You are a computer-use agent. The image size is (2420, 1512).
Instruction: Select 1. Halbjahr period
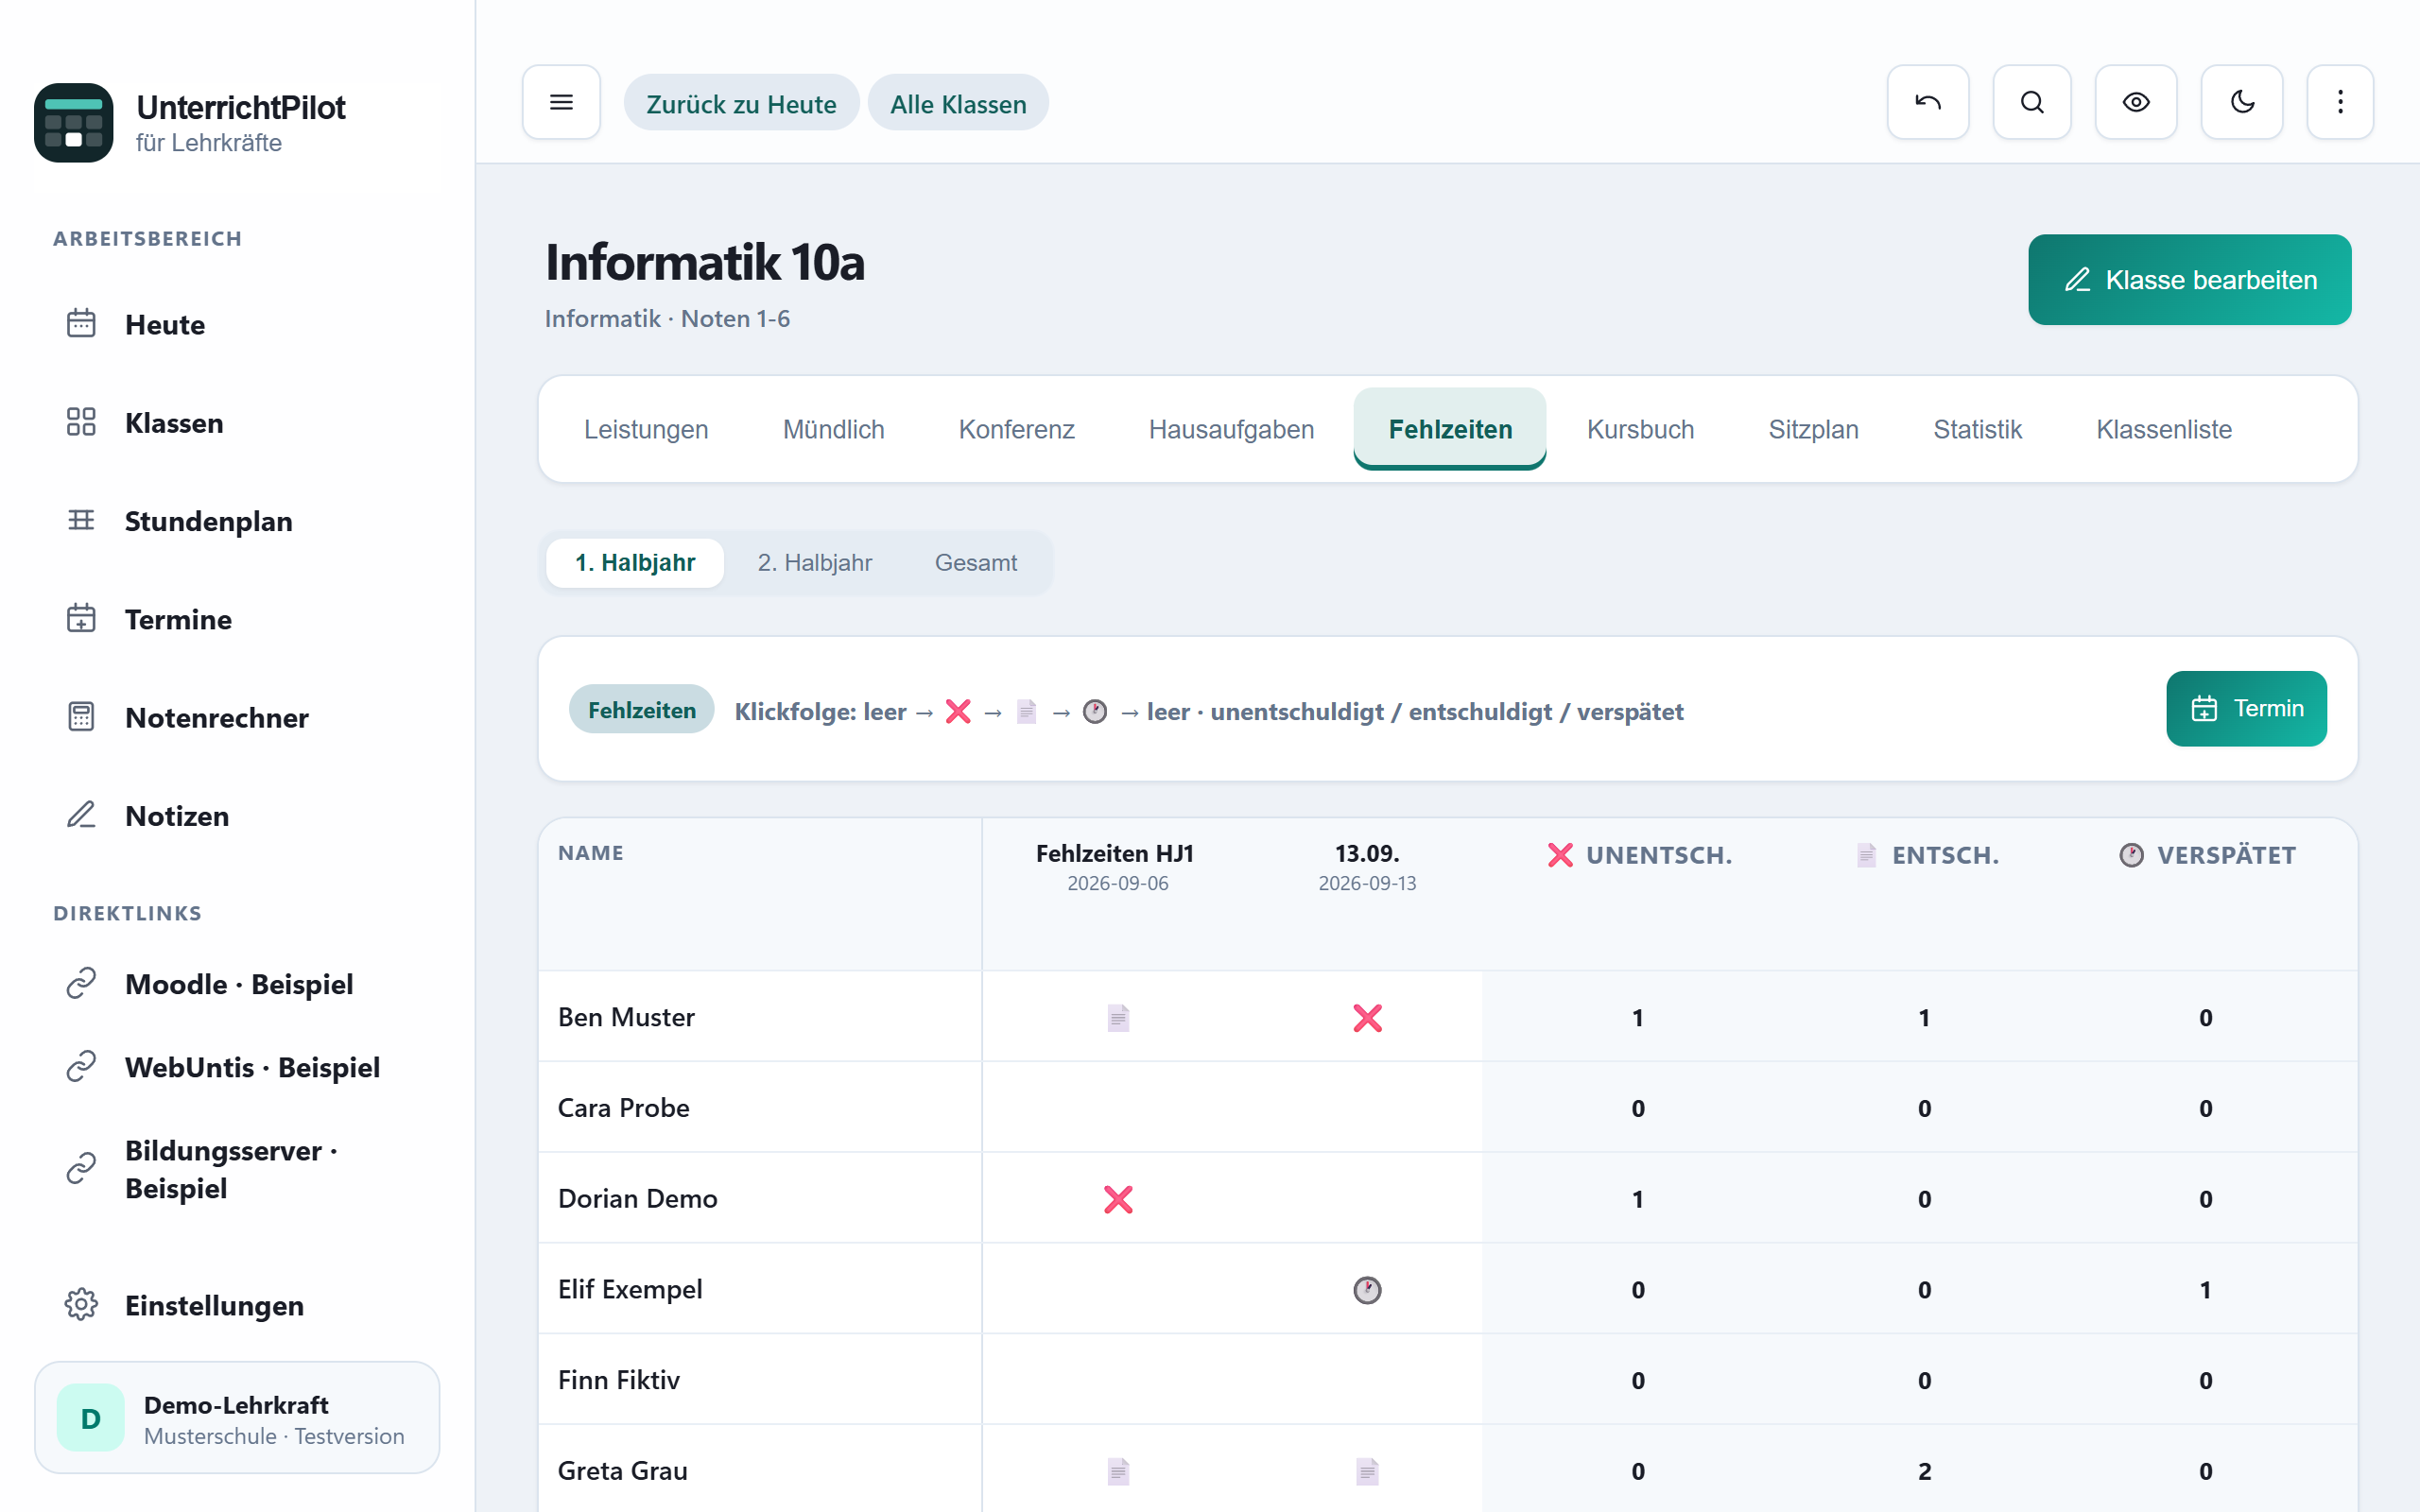point(634,562)
